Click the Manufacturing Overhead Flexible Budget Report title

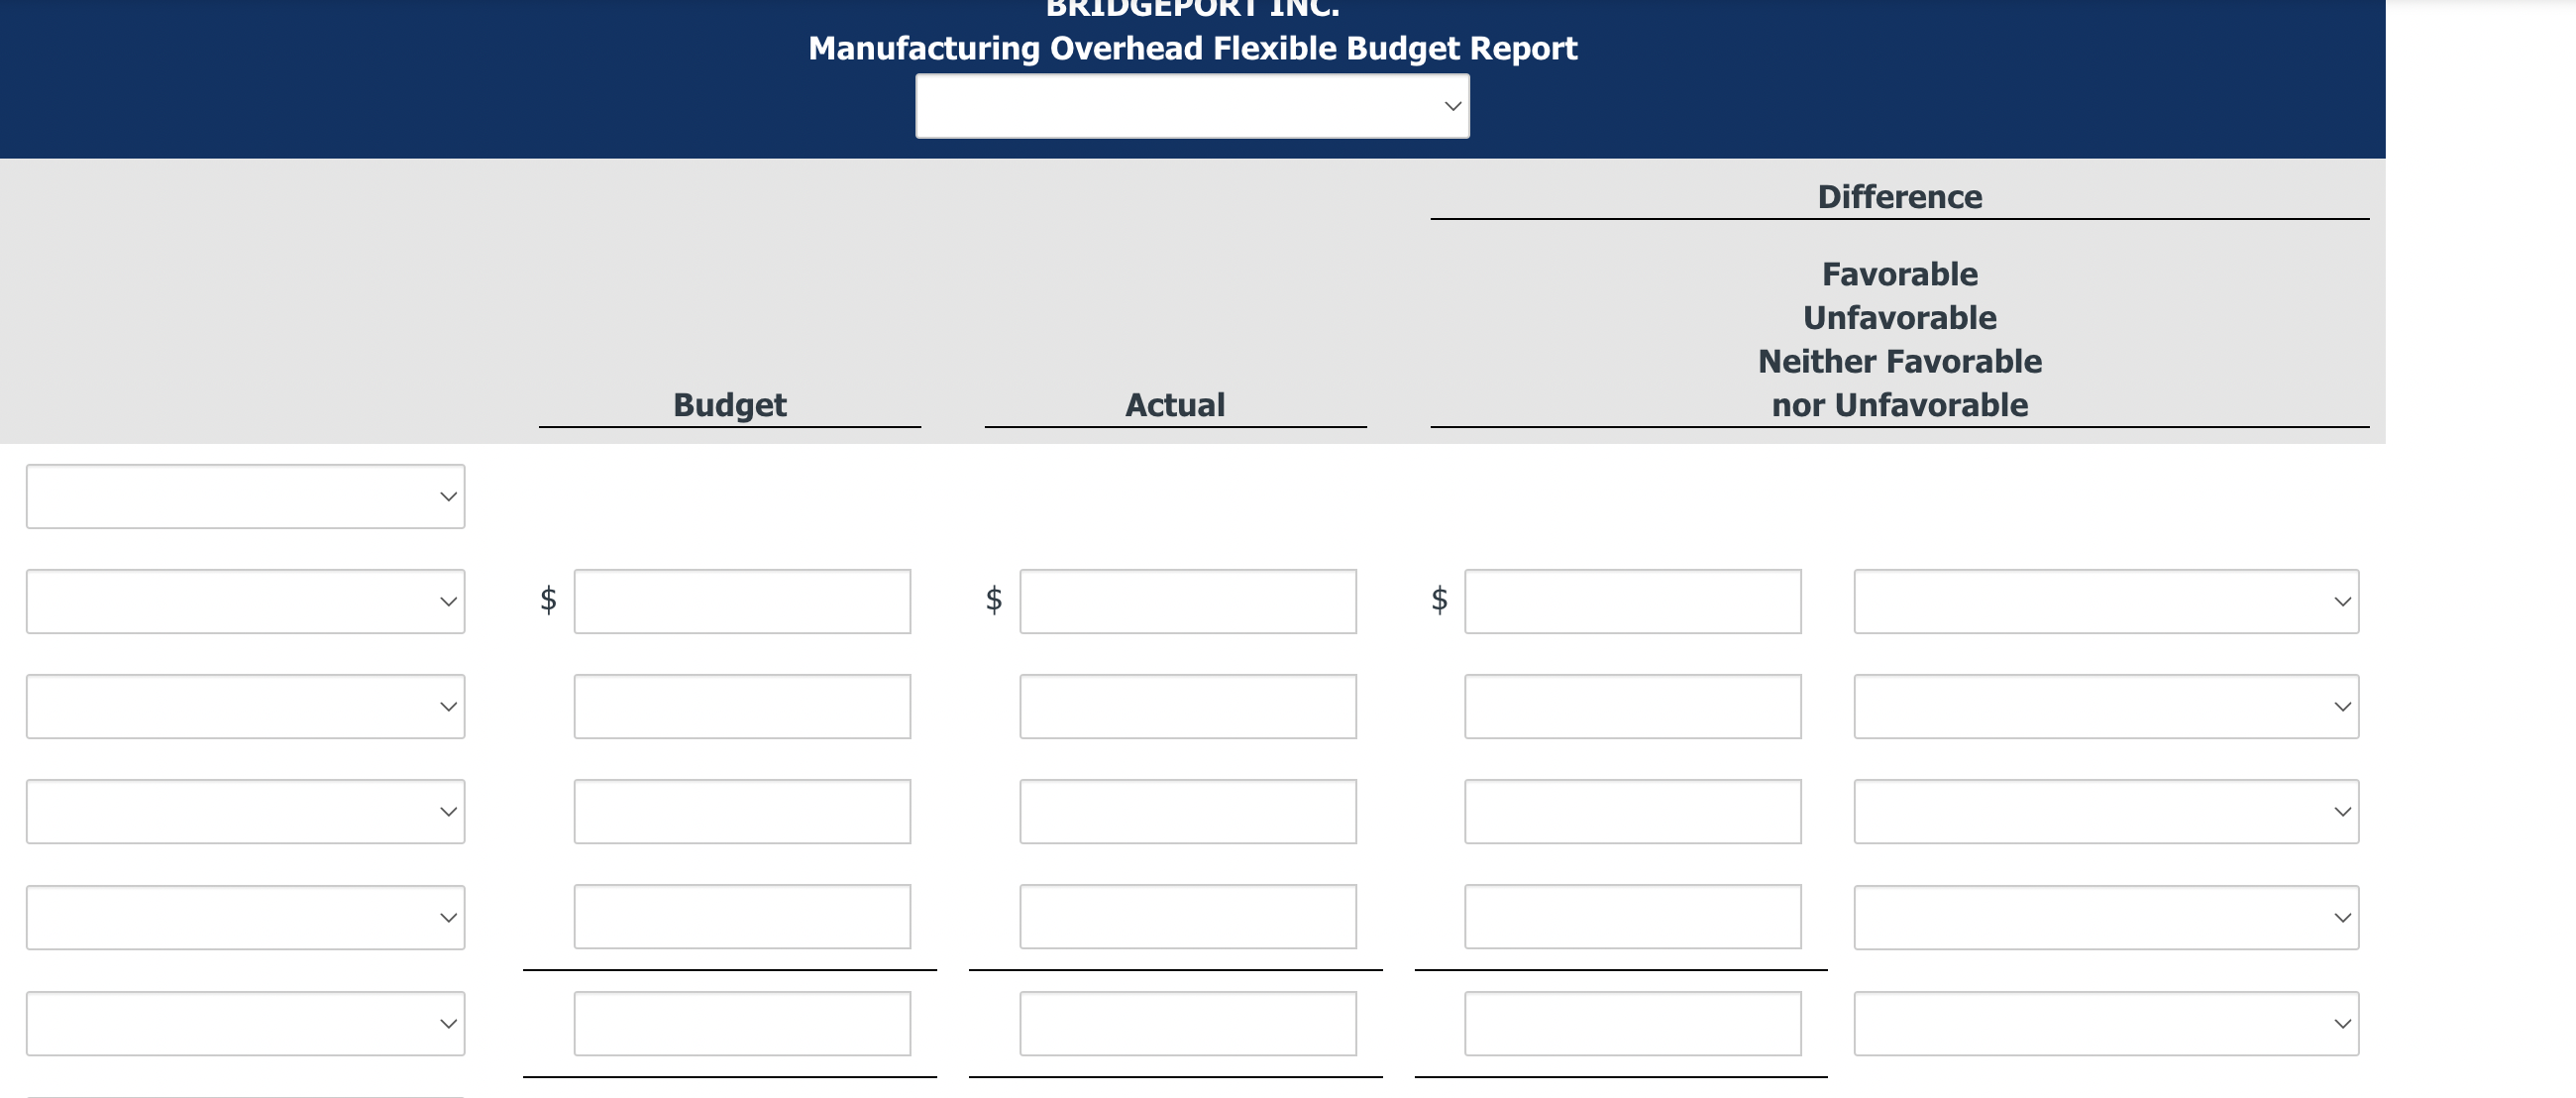pyautogui.click(x=1192, y=48)
